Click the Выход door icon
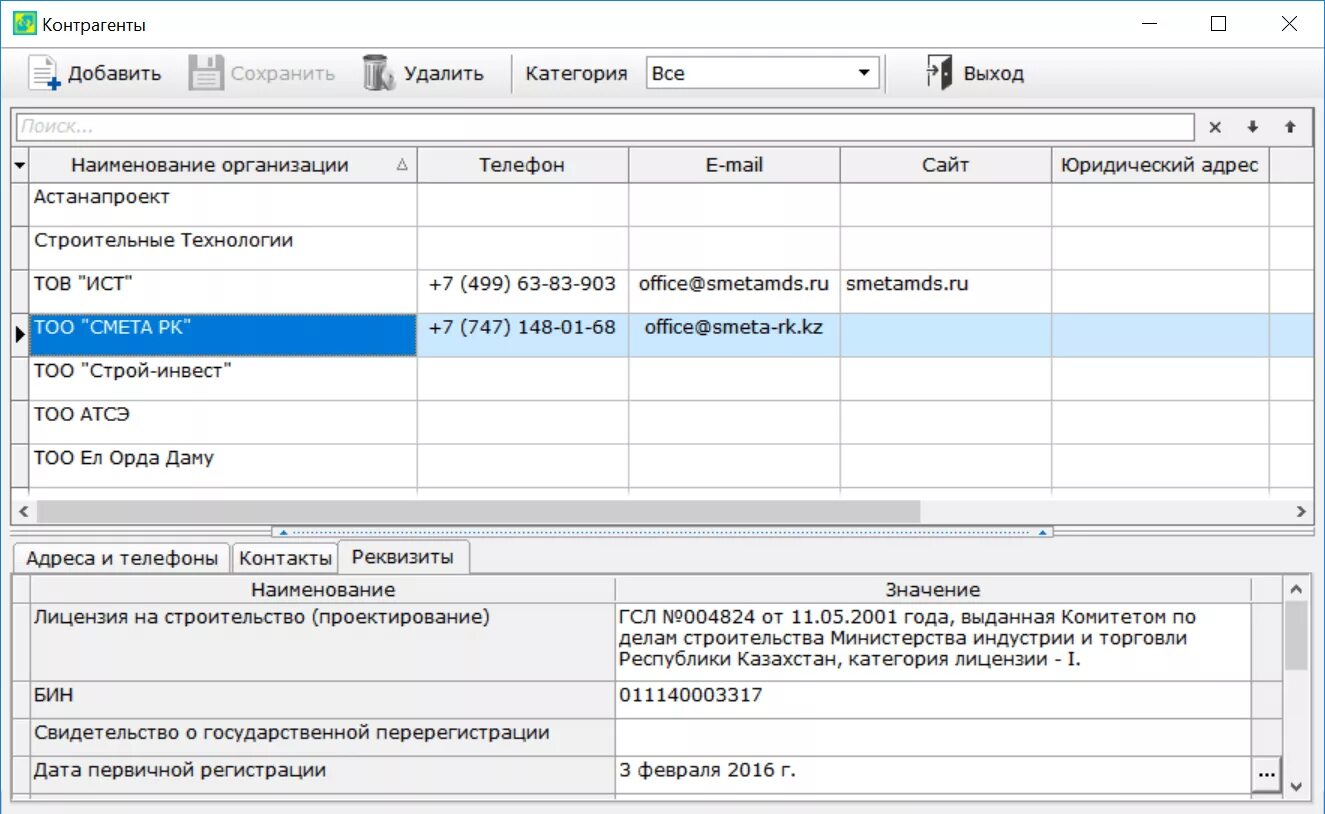The height and width of the screenshot is (814, 1325). tap(938, 73)
